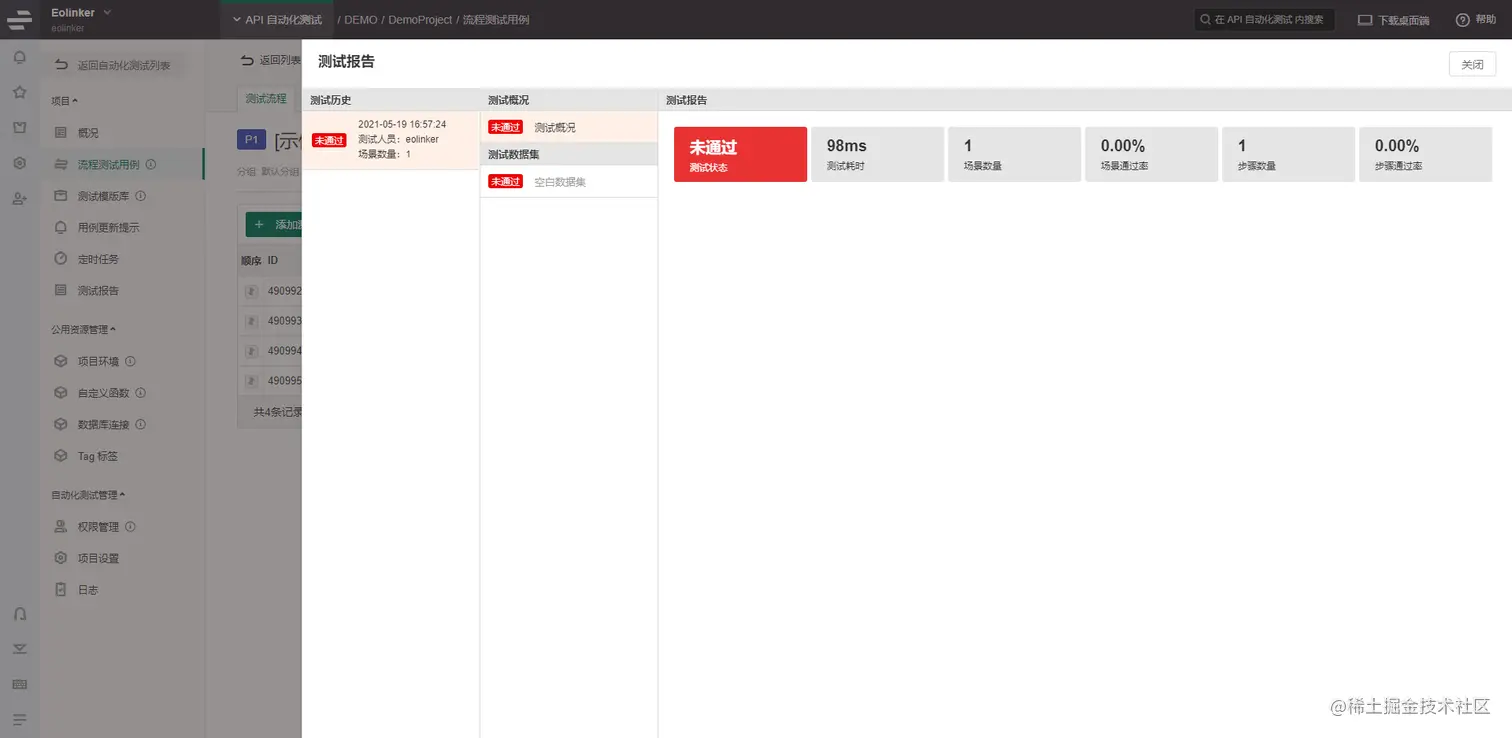Expand the Eolinker workspace dropdown

pyautogui.click(x=107, y=12)
